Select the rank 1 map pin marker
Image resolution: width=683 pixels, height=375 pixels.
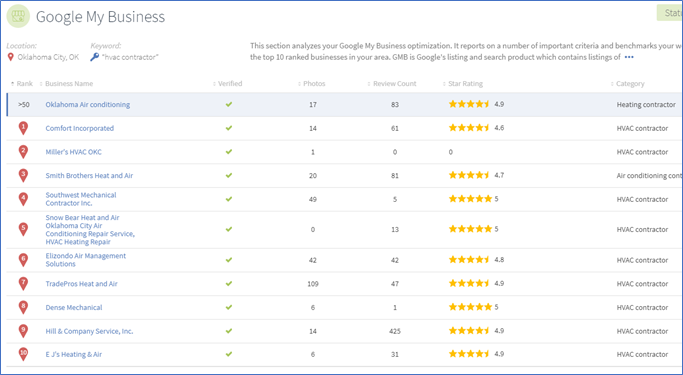[23, 128]
